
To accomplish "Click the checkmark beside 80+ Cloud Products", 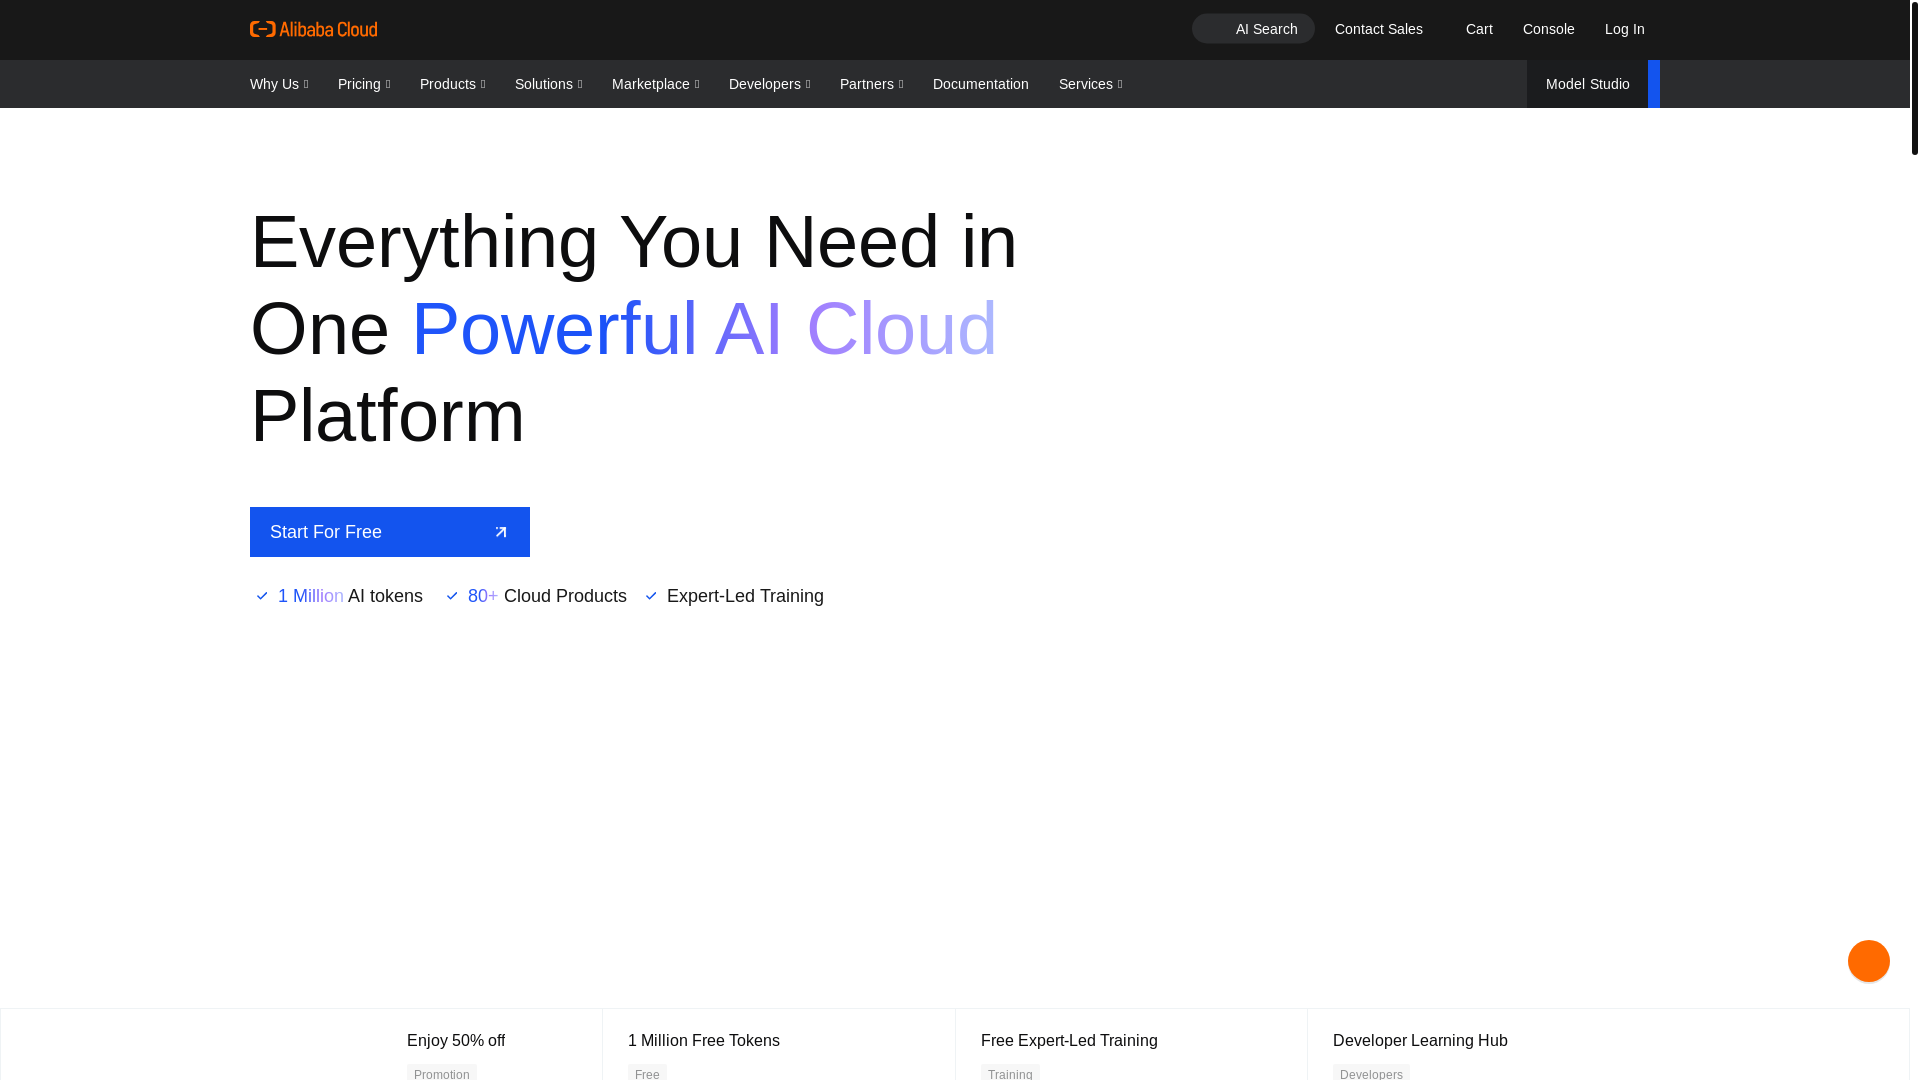I will [x=452, y=596].
